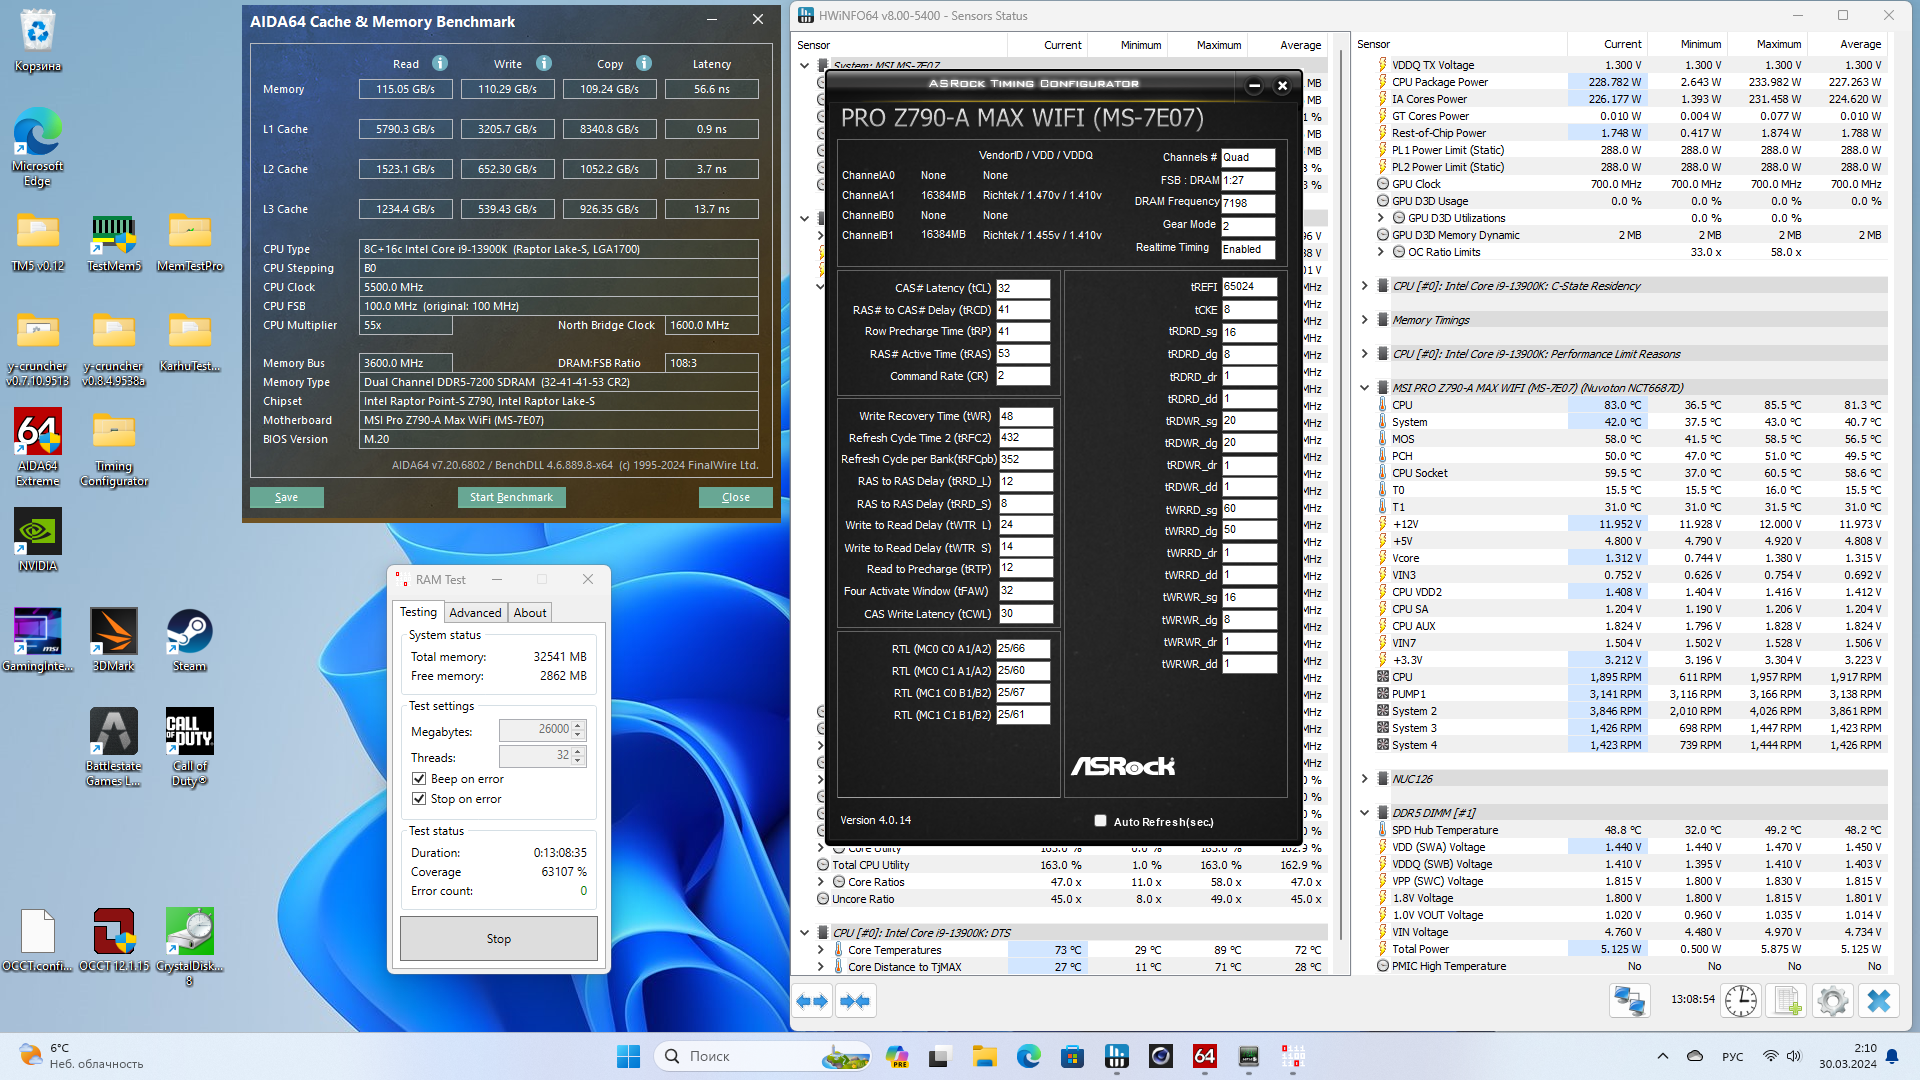Open the TestMem5 desktop icon
This screenshot has width=1920, height=1080.
(114, 243)
